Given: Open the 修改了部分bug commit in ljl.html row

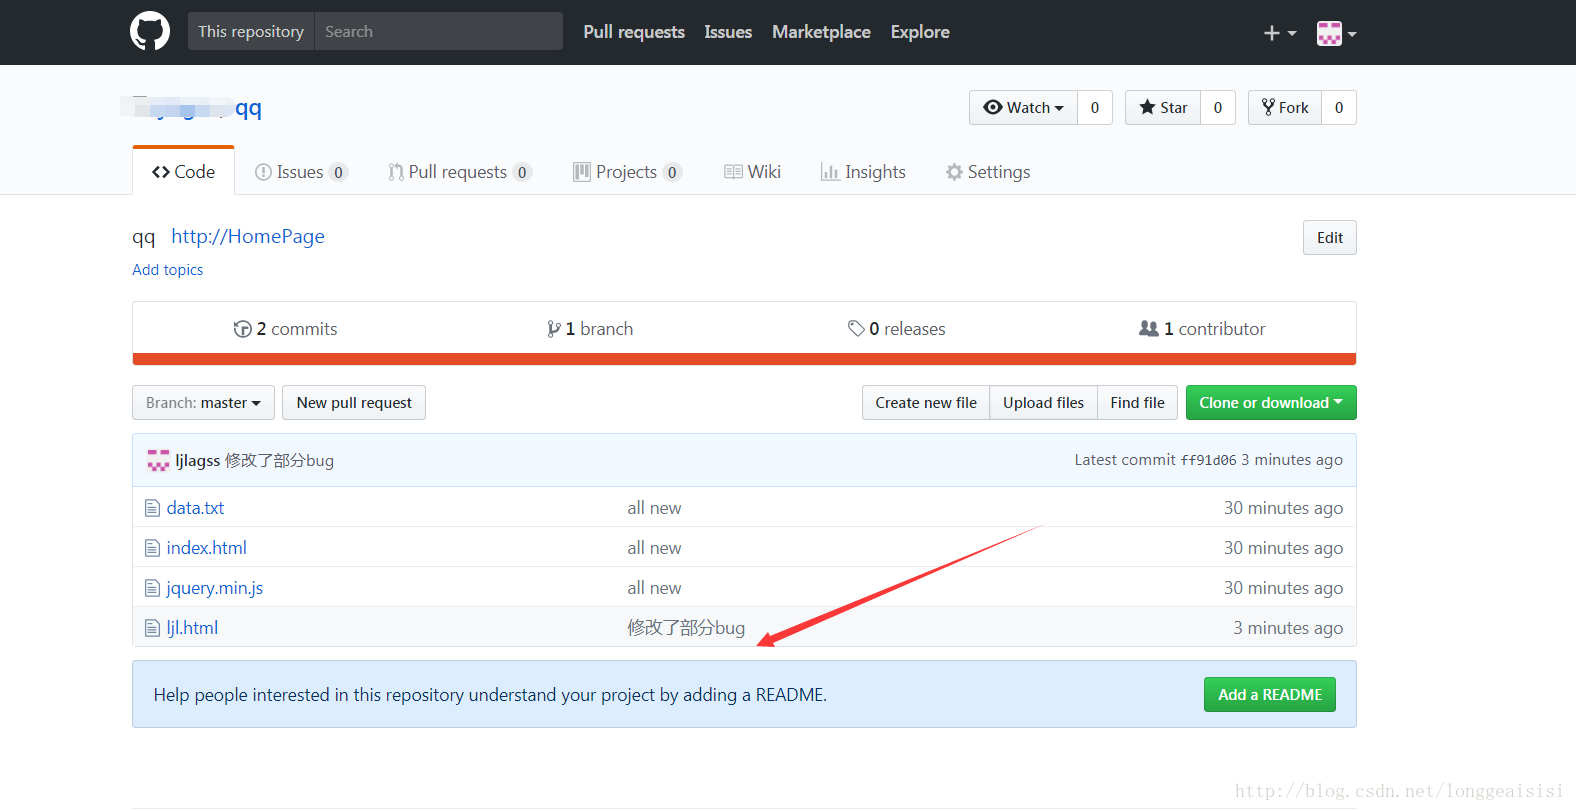Looking at the screenshot, I should [686, 628].
